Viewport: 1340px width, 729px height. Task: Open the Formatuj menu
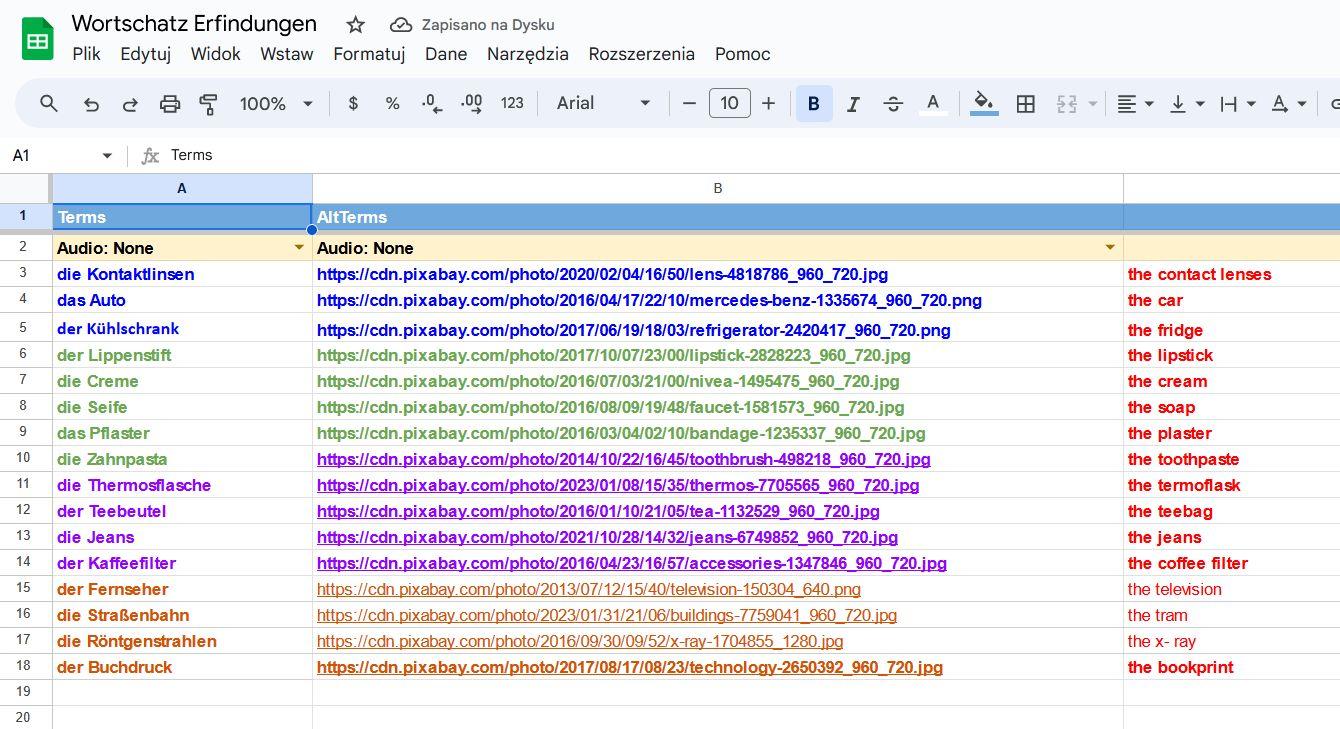point(368,54)
